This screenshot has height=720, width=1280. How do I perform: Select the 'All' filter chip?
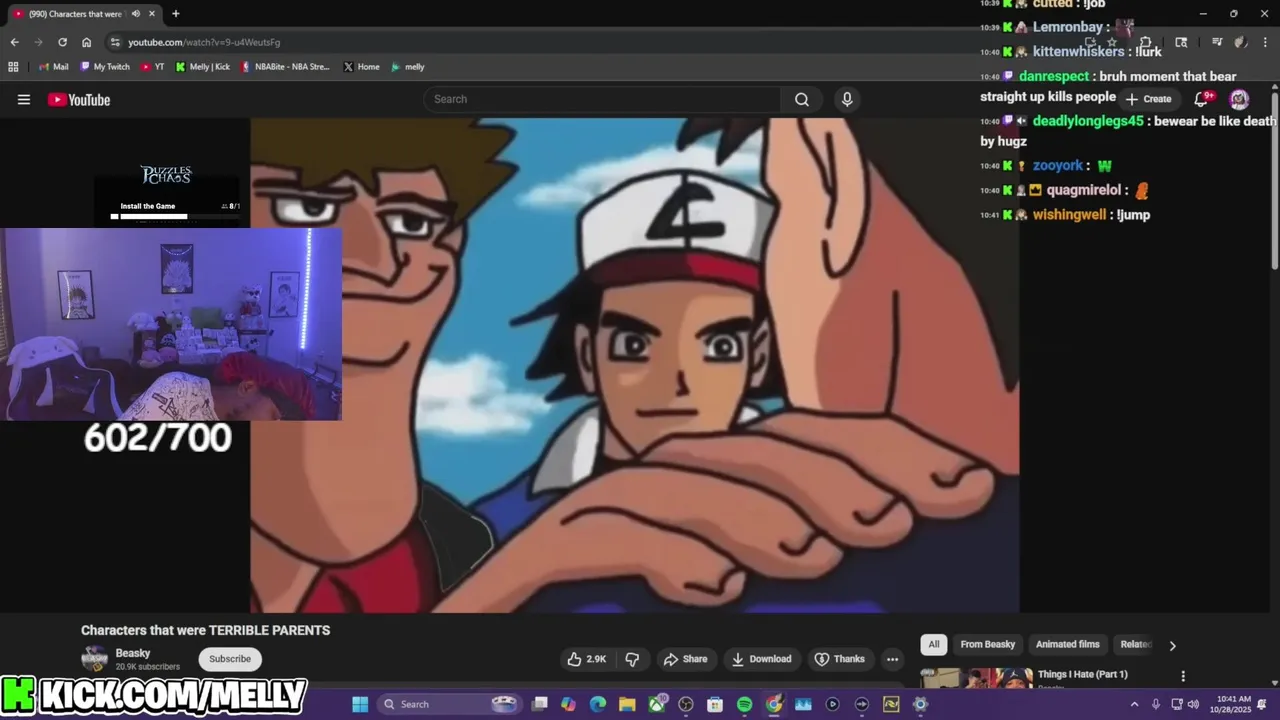pyautogui.click(x=934, y=644)
